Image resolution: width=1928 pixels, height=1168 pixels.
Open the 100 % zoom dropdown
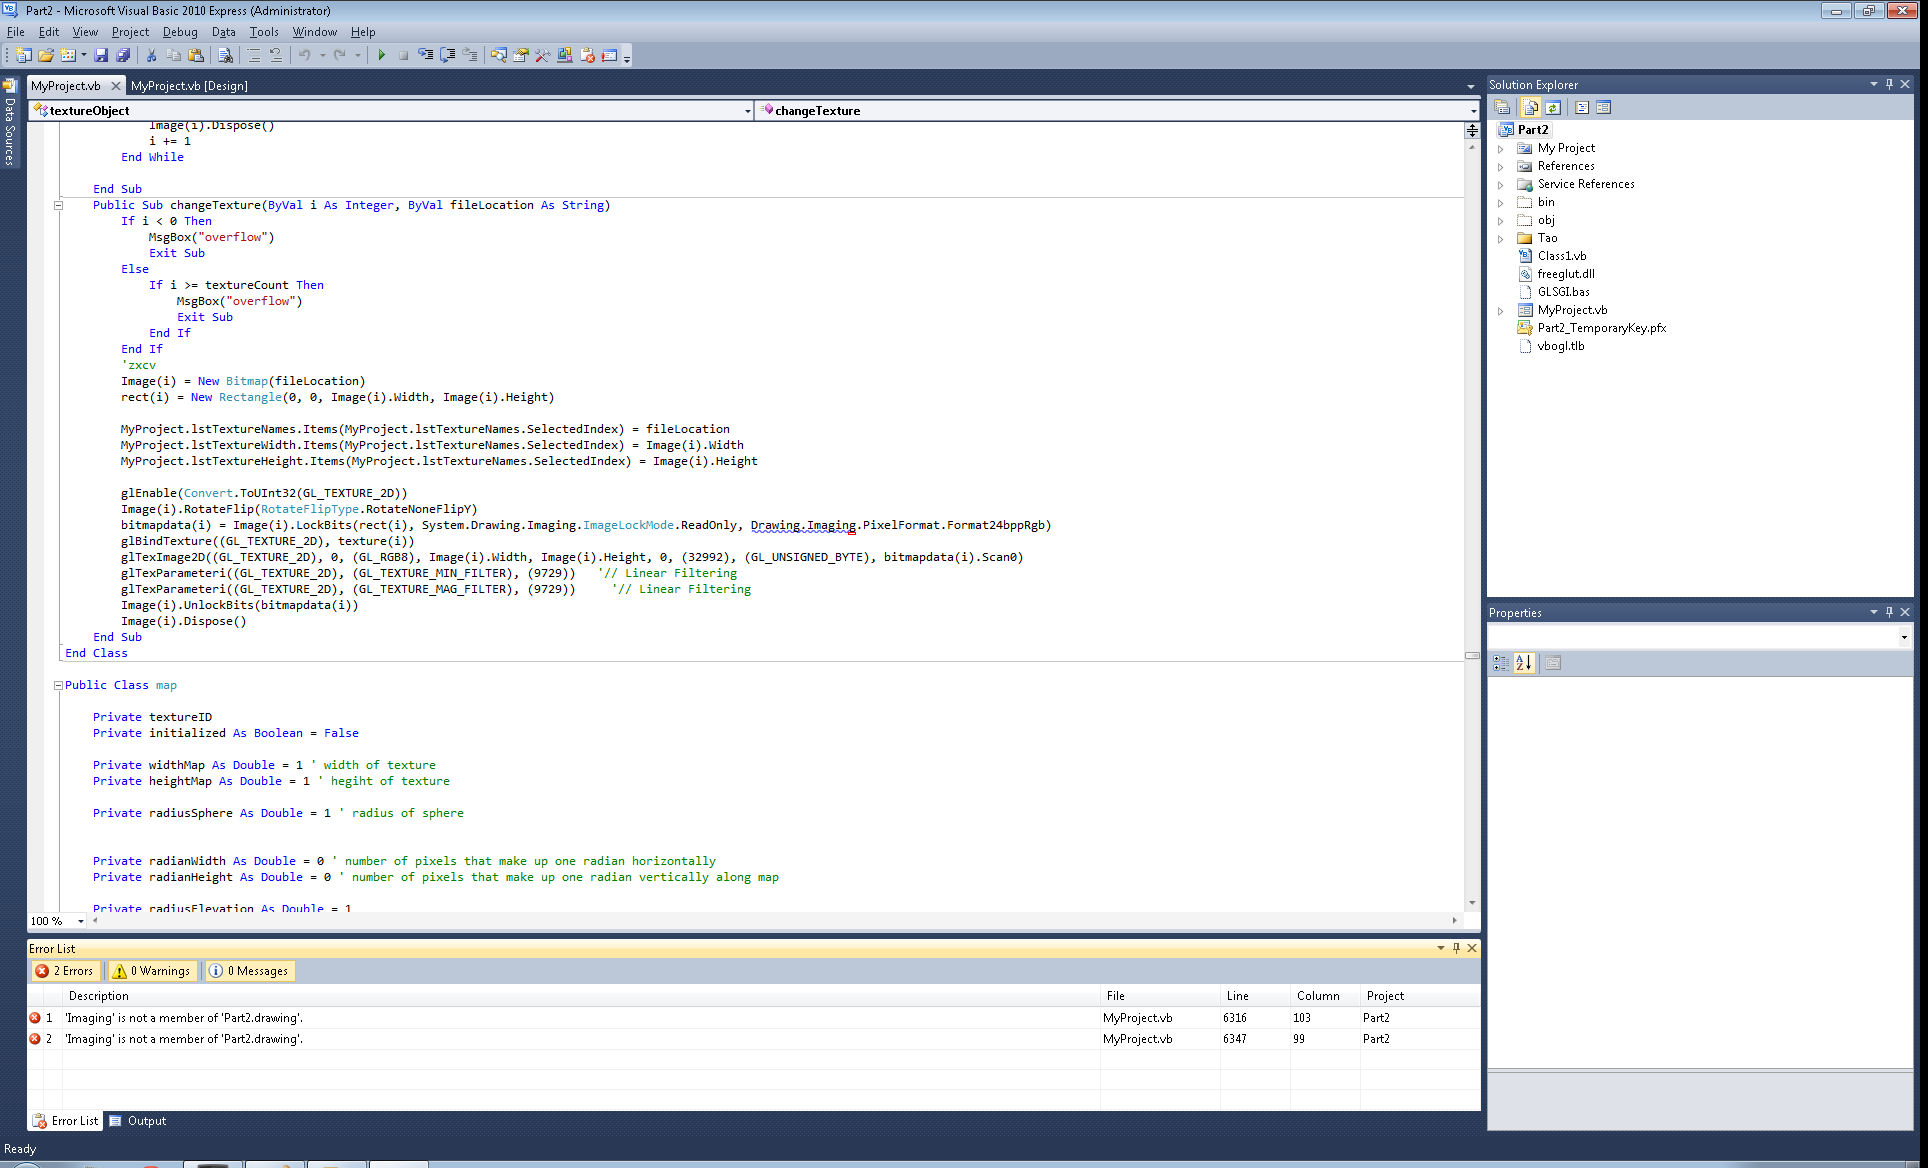pos(81,921)
